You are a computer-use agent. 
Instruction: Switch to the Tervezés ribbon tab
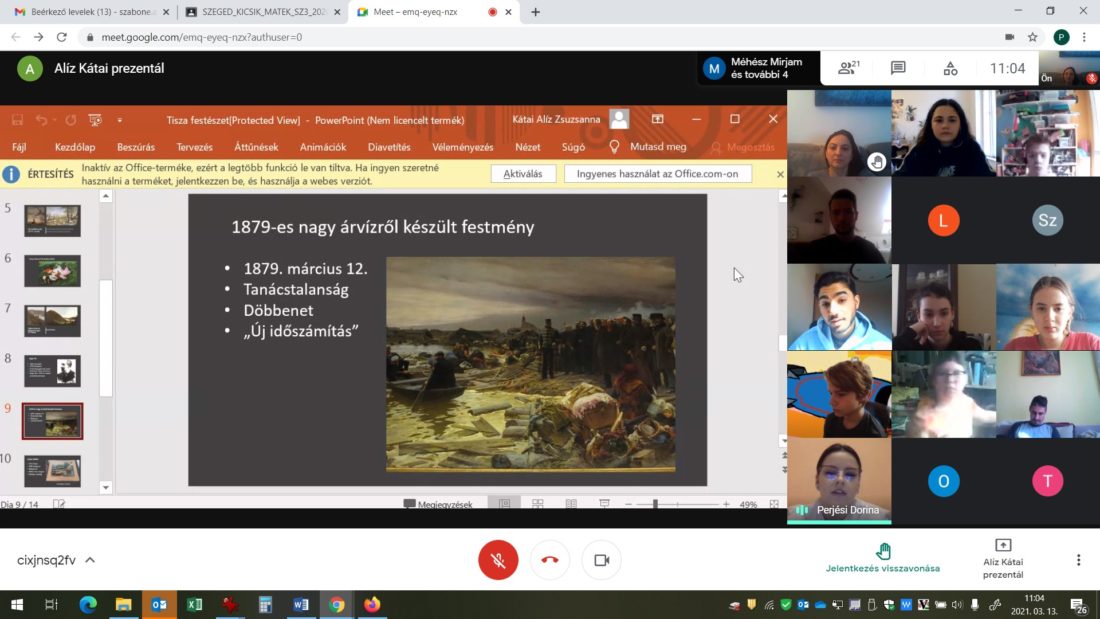[x=194, y=147]
